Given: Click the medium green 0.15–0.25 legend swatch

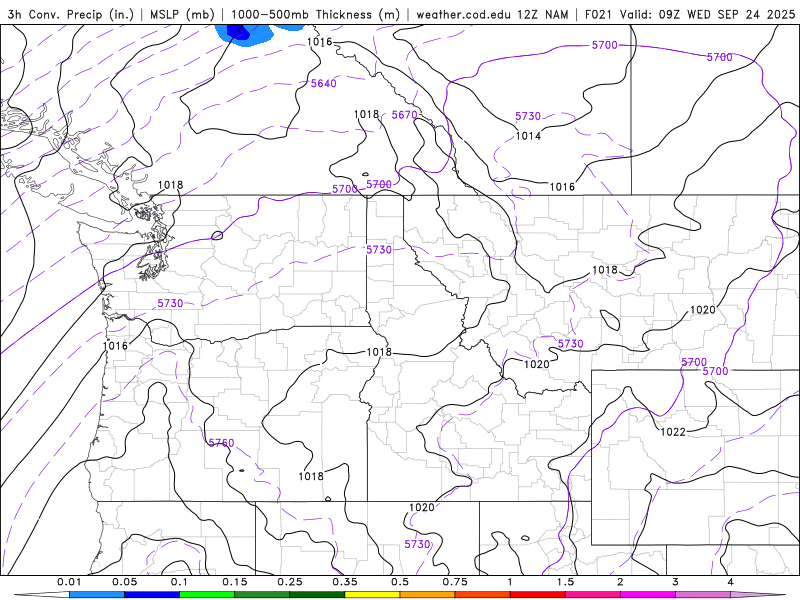Looking at the screenshot, I should click(262, 595).
